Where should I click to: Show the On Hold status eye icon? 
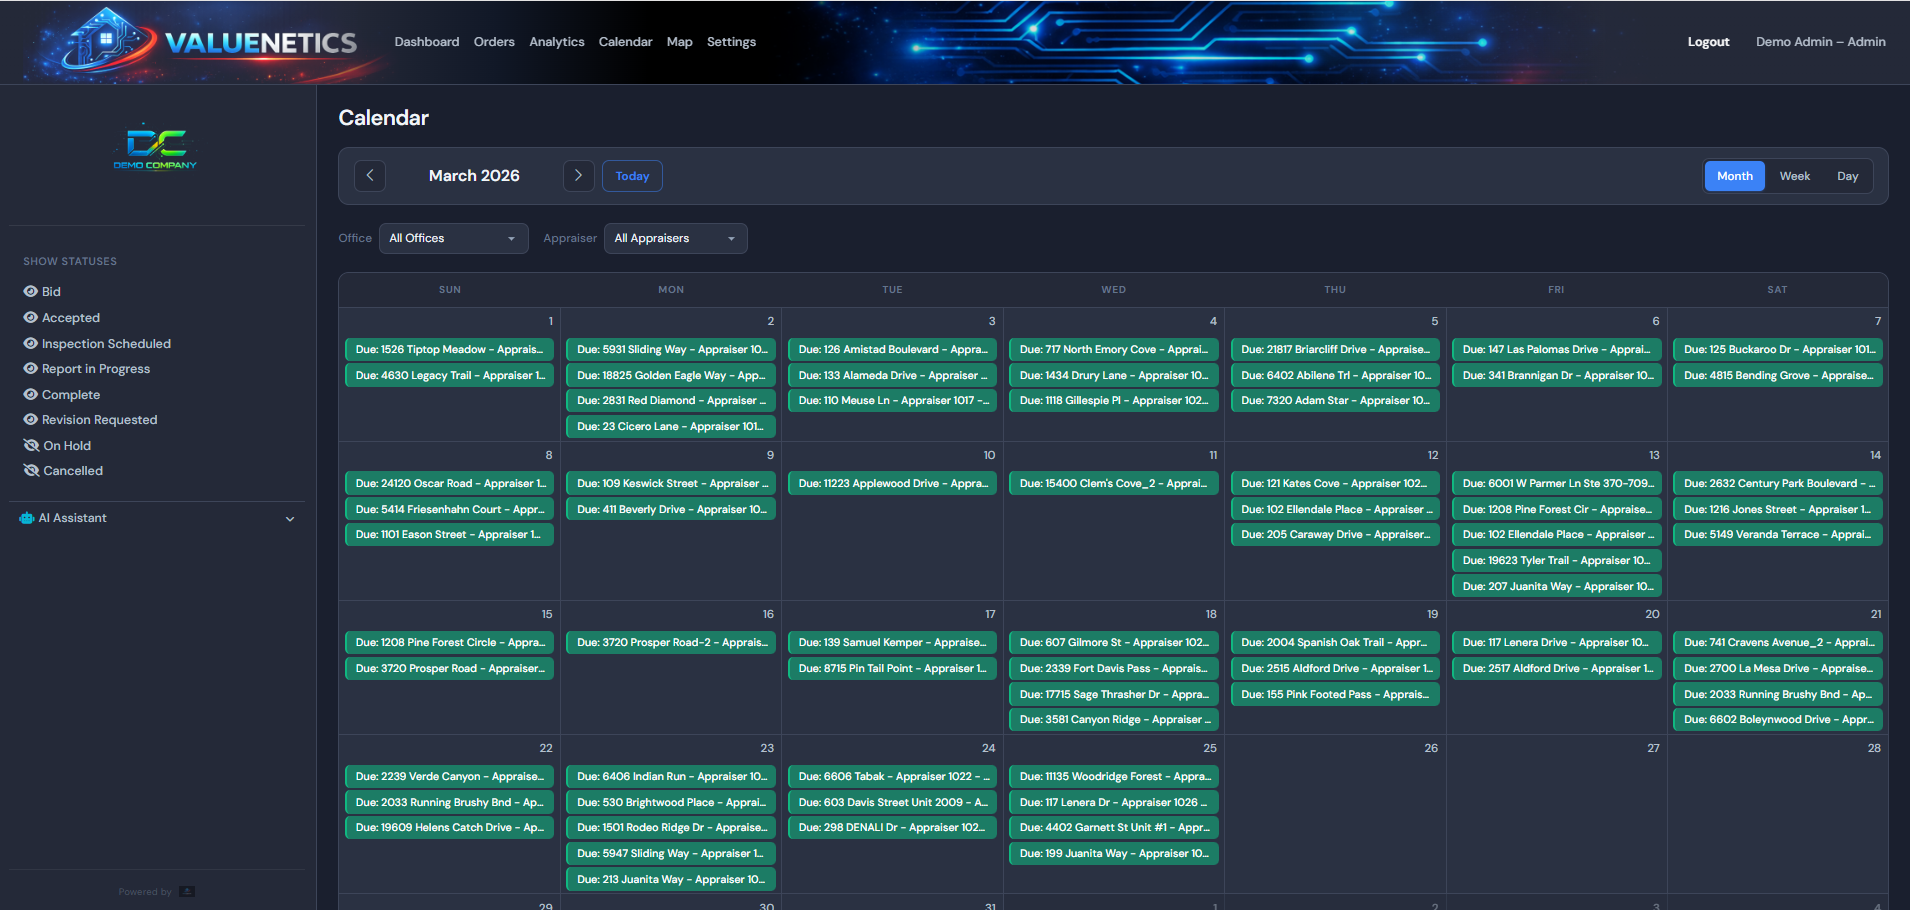30,445
